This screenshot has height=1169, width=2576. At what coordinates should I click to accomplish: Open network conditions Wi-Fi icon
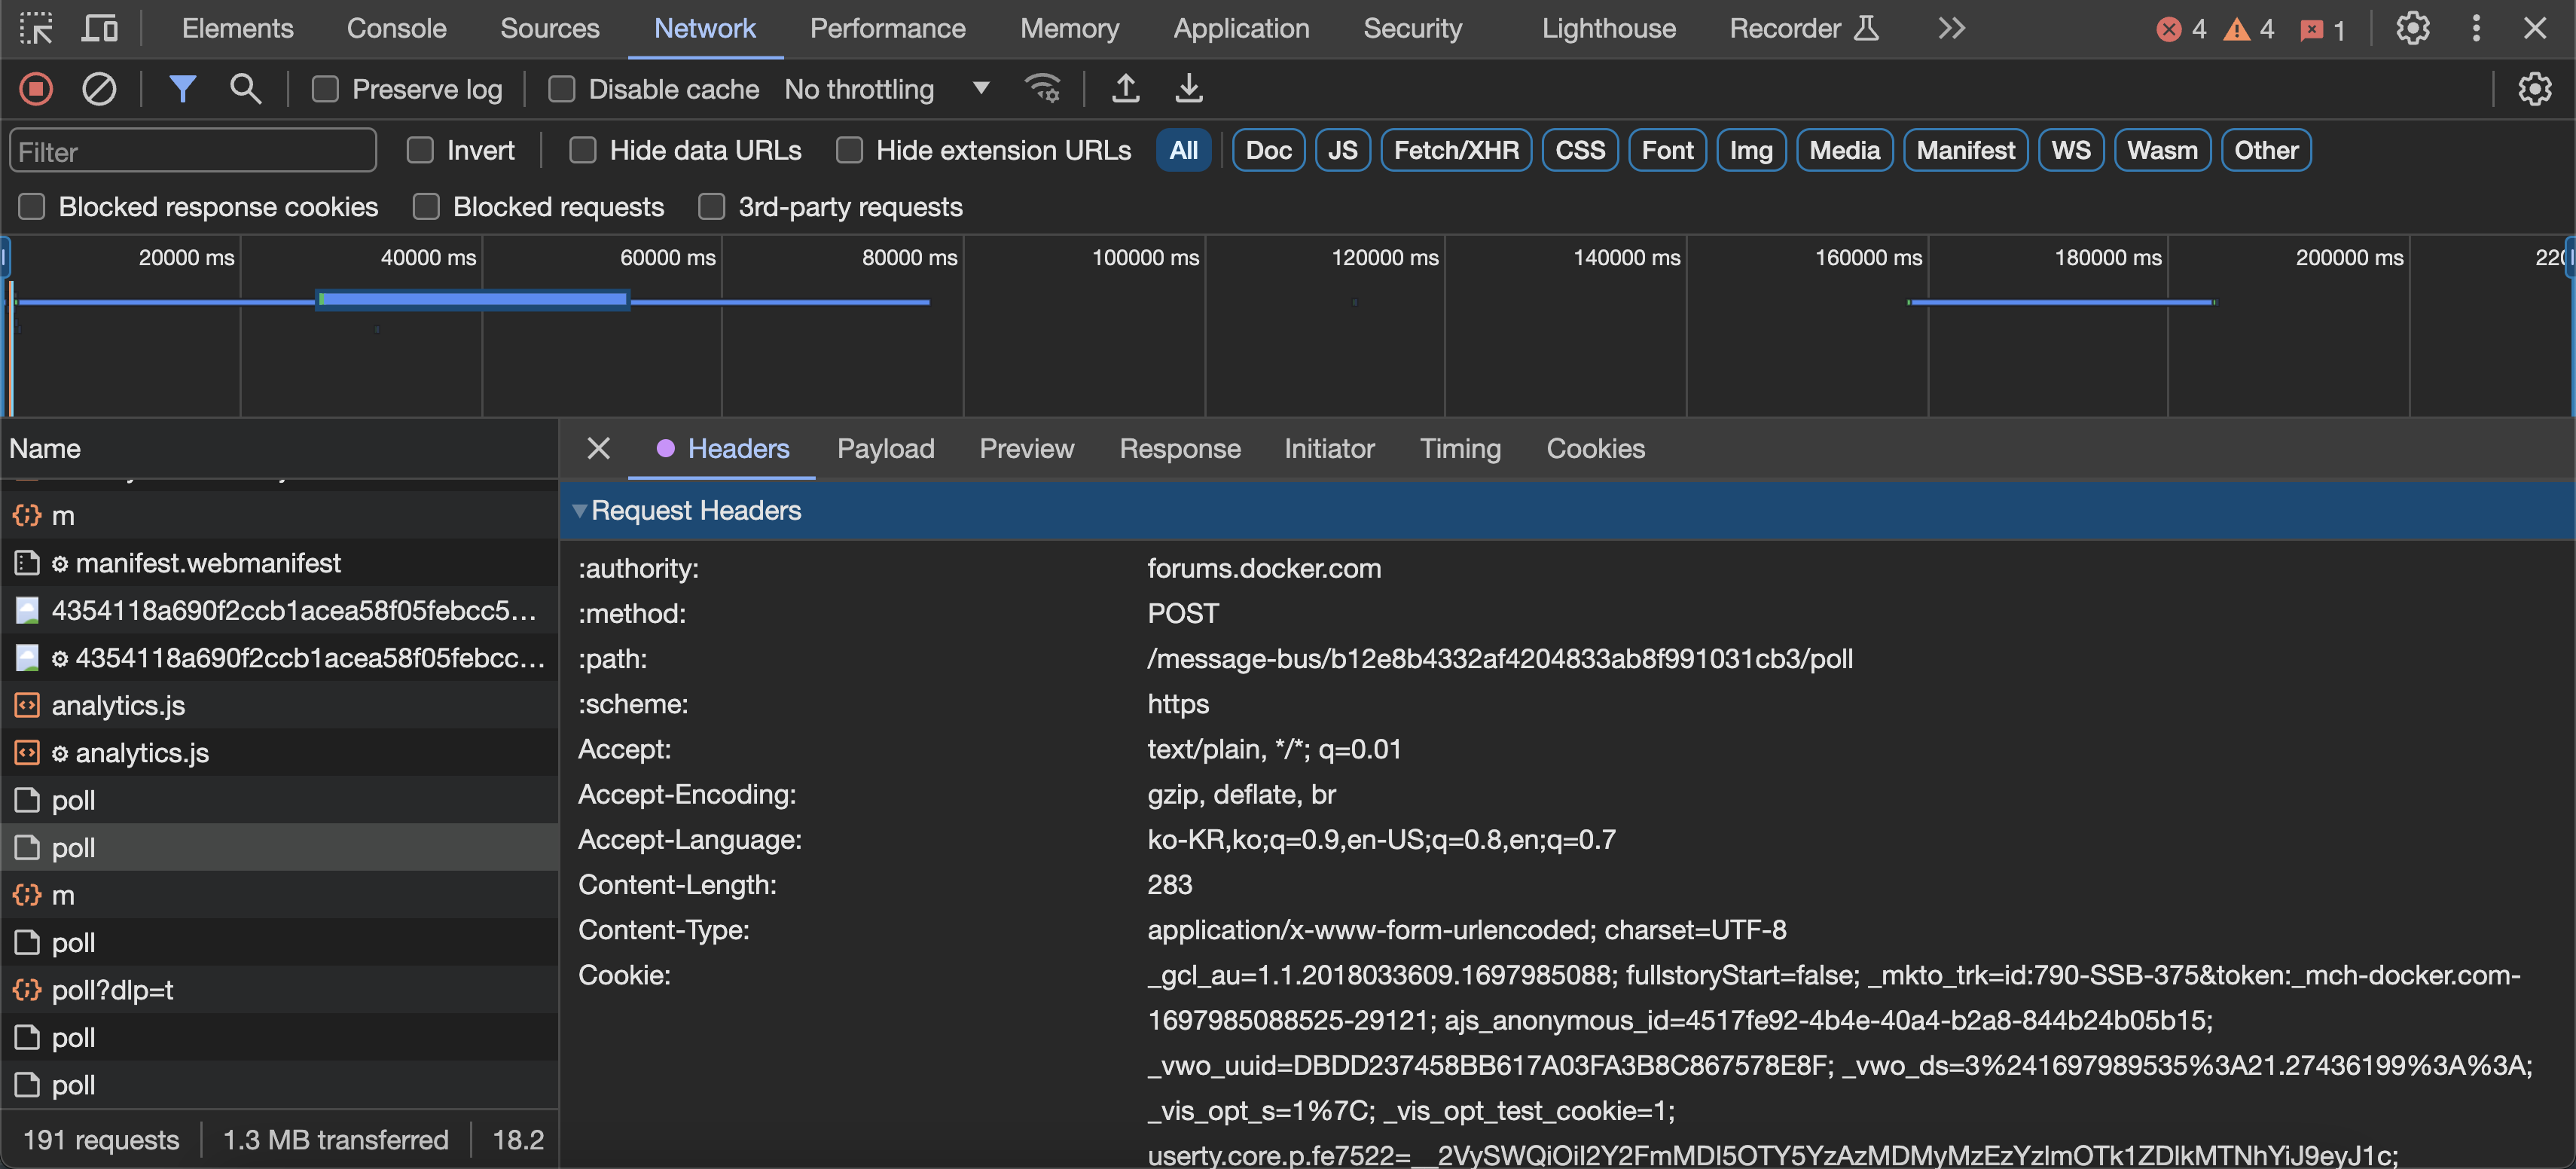[1043, 89]
